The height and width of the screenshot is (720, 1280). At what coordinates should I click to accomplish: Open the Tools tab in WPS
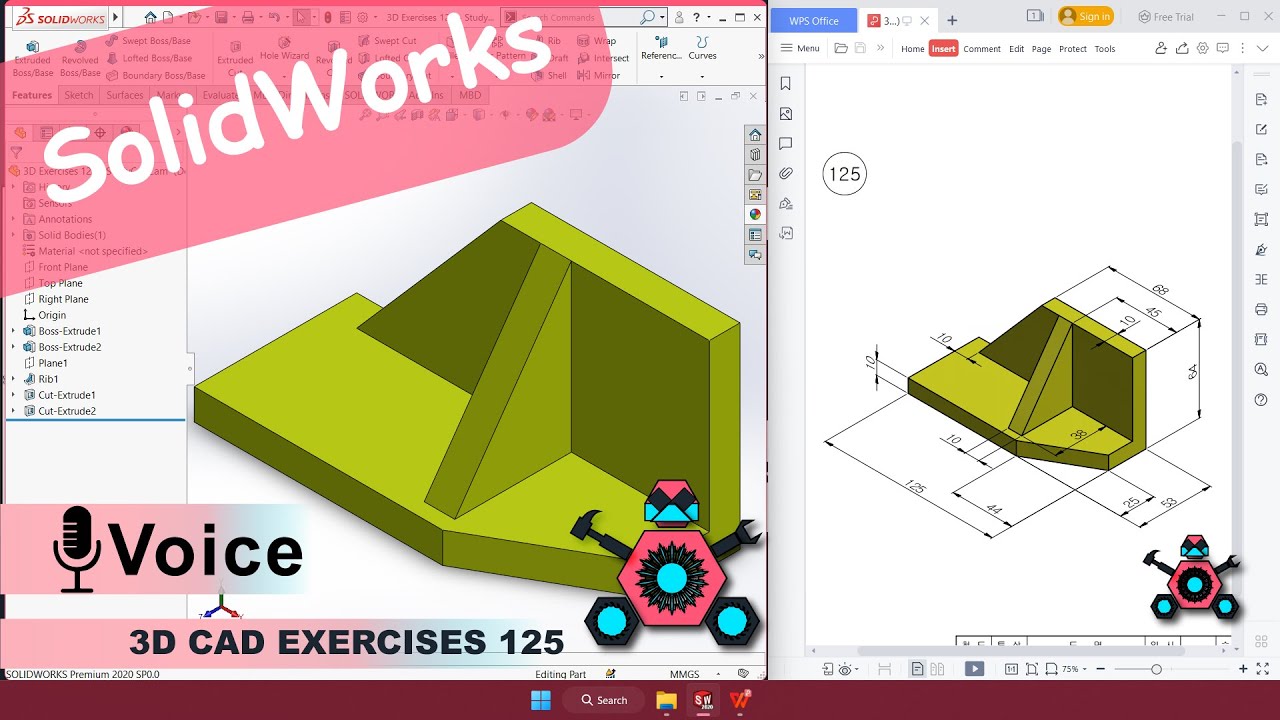pos(1105,48)
